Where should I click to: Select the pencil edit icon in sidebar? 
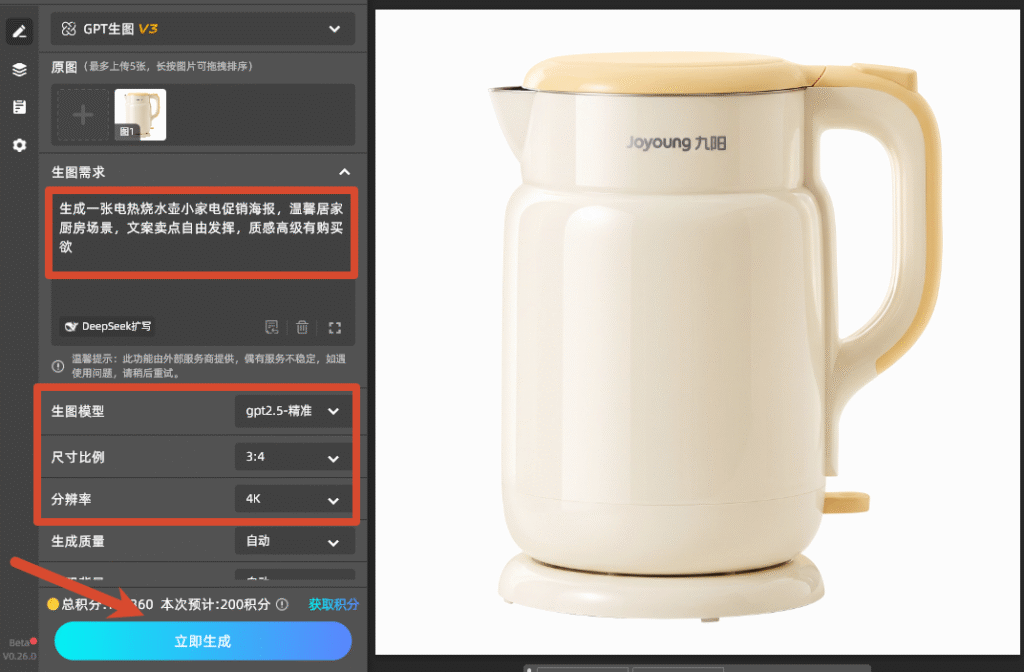(19, 31)
